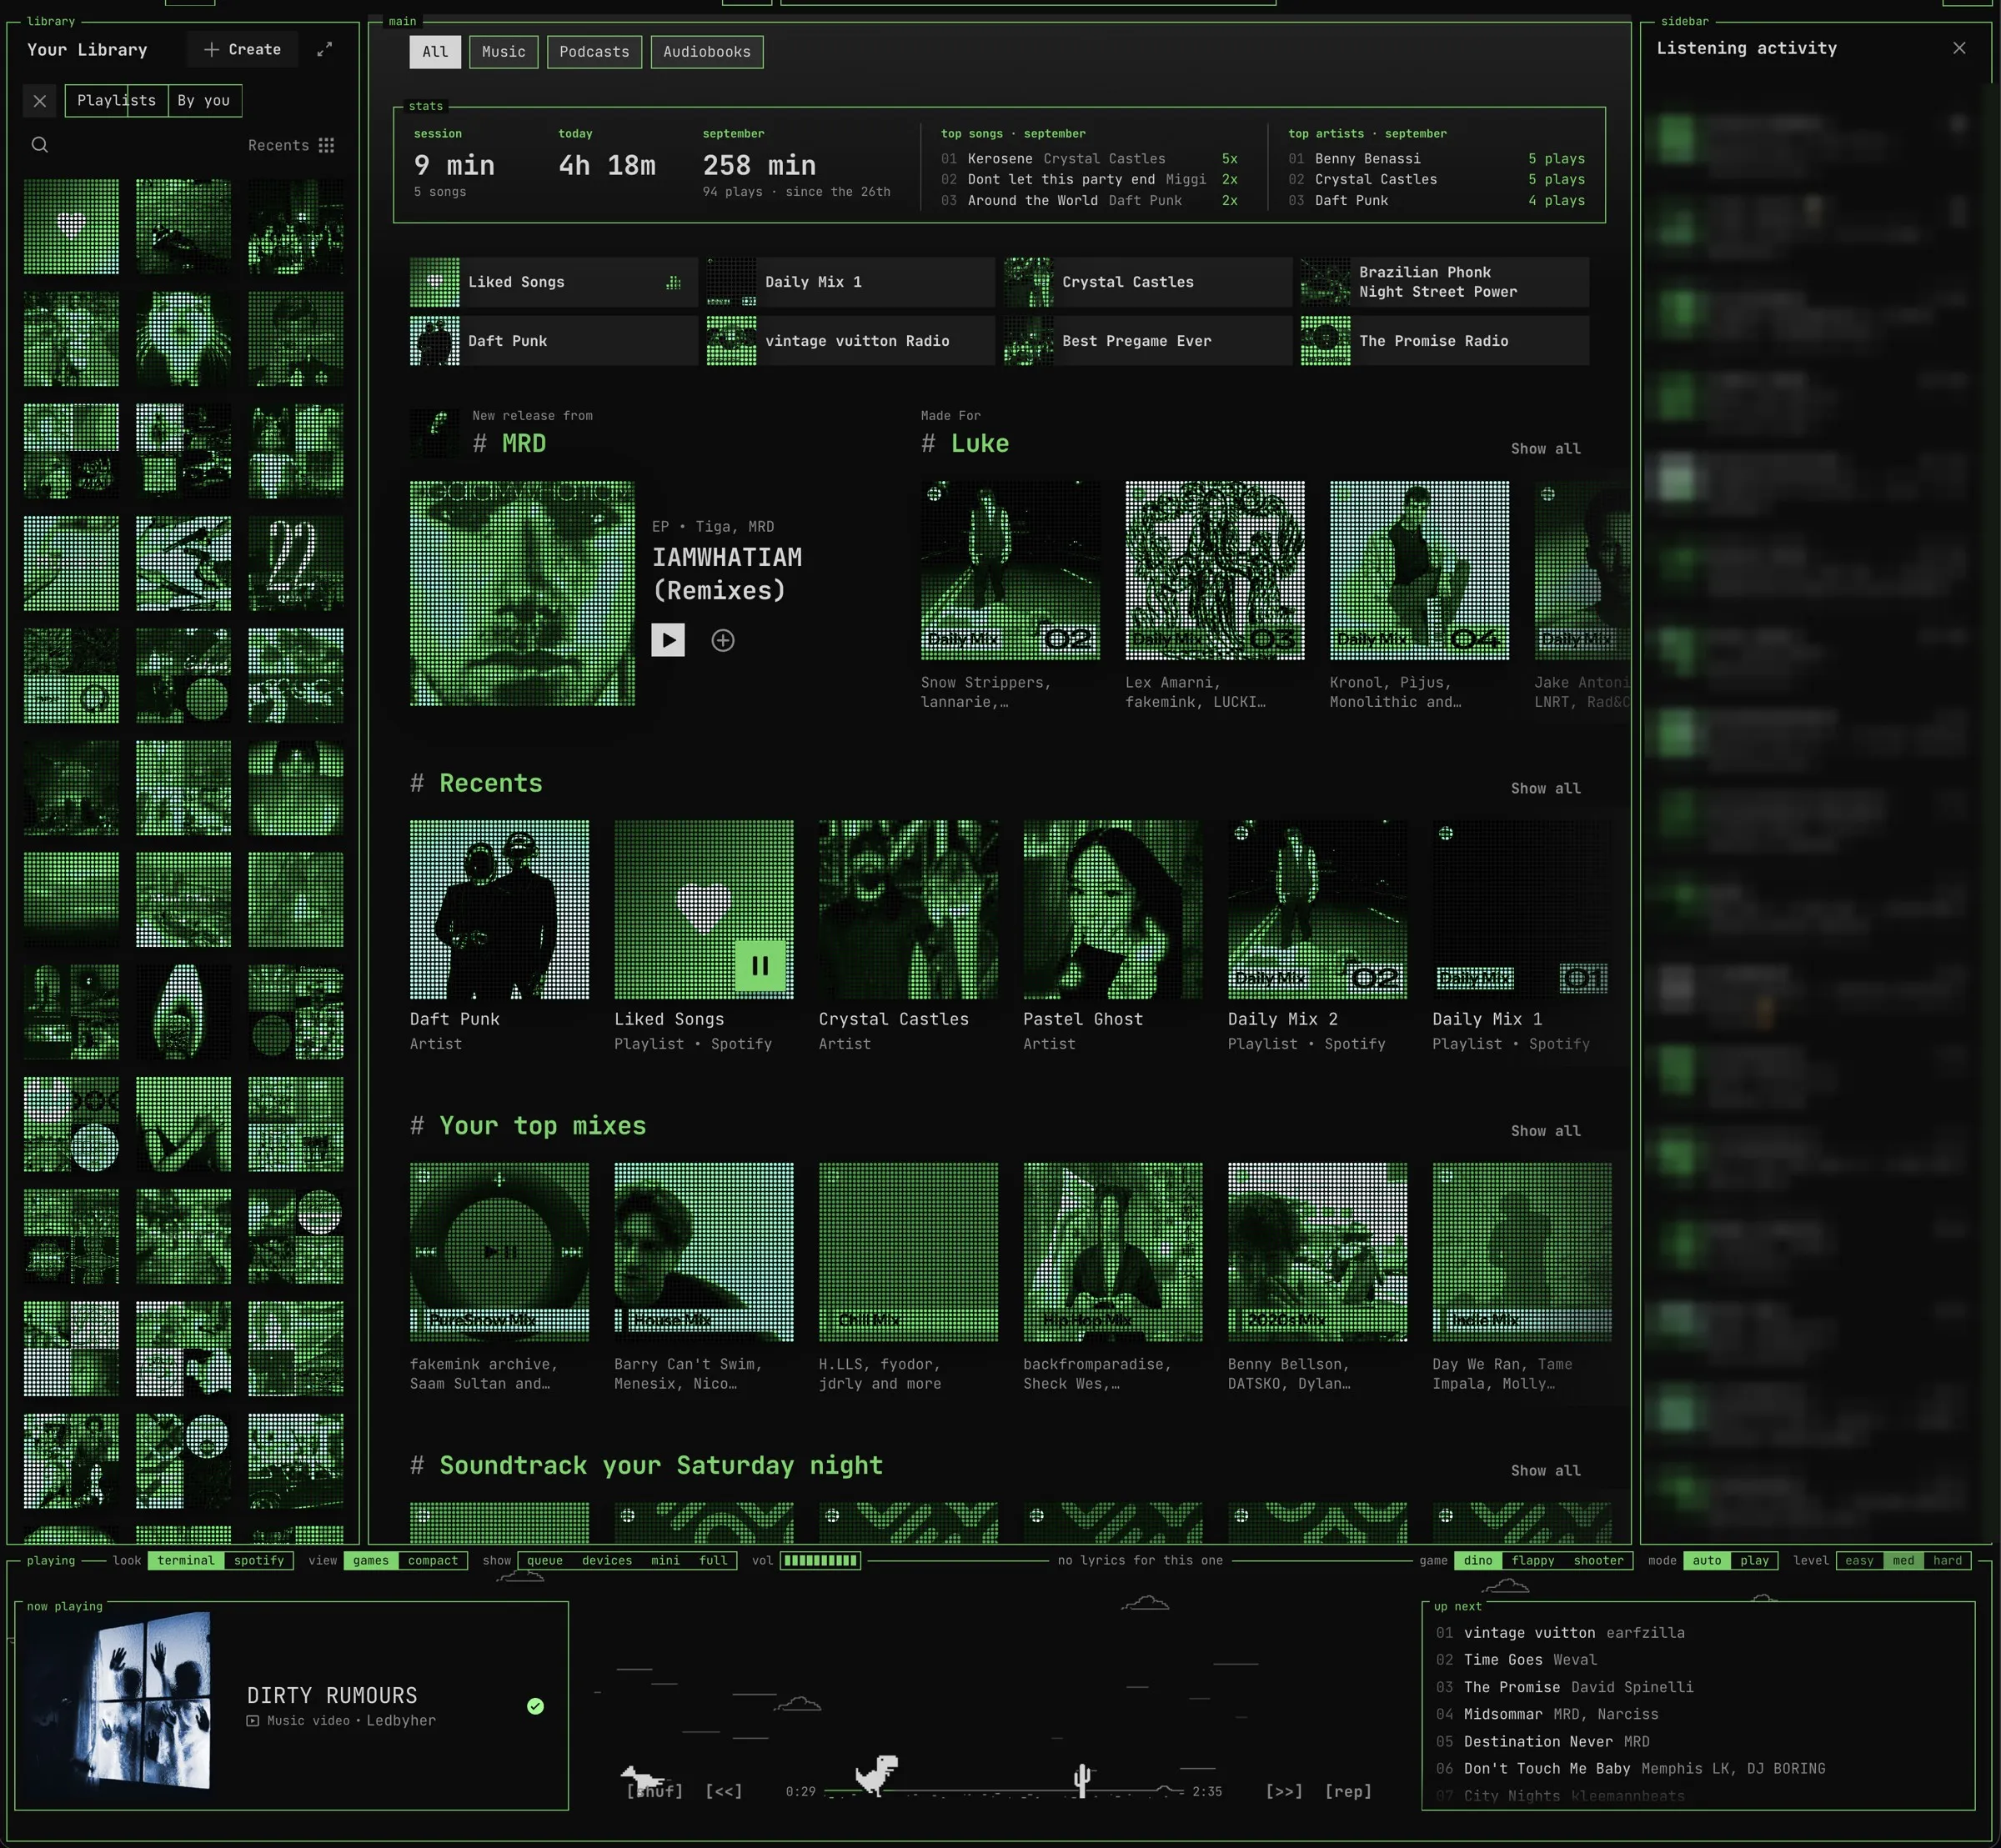Viewport: 2001px width, 1848px height.
Task: Seek in the playback progress bar
Action: pos(1004,1791)
